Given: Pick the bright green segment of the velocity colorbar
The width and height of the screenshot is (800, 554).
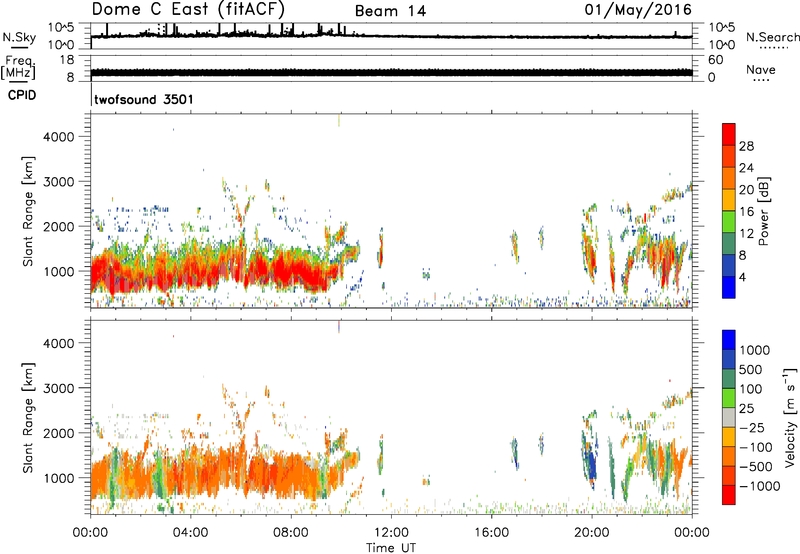Looking at the screenshot, I should click(x=729, y=398).
